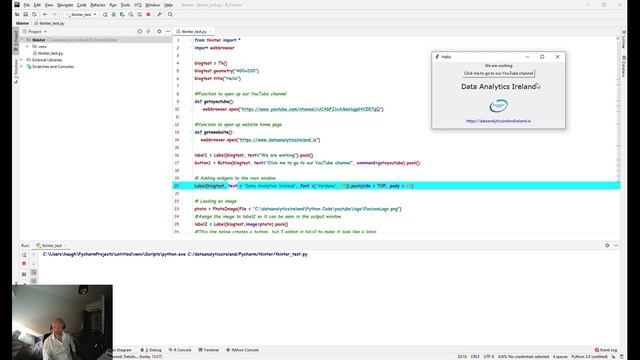
Task: Open the Debug tool window tab
Action: 151,350
